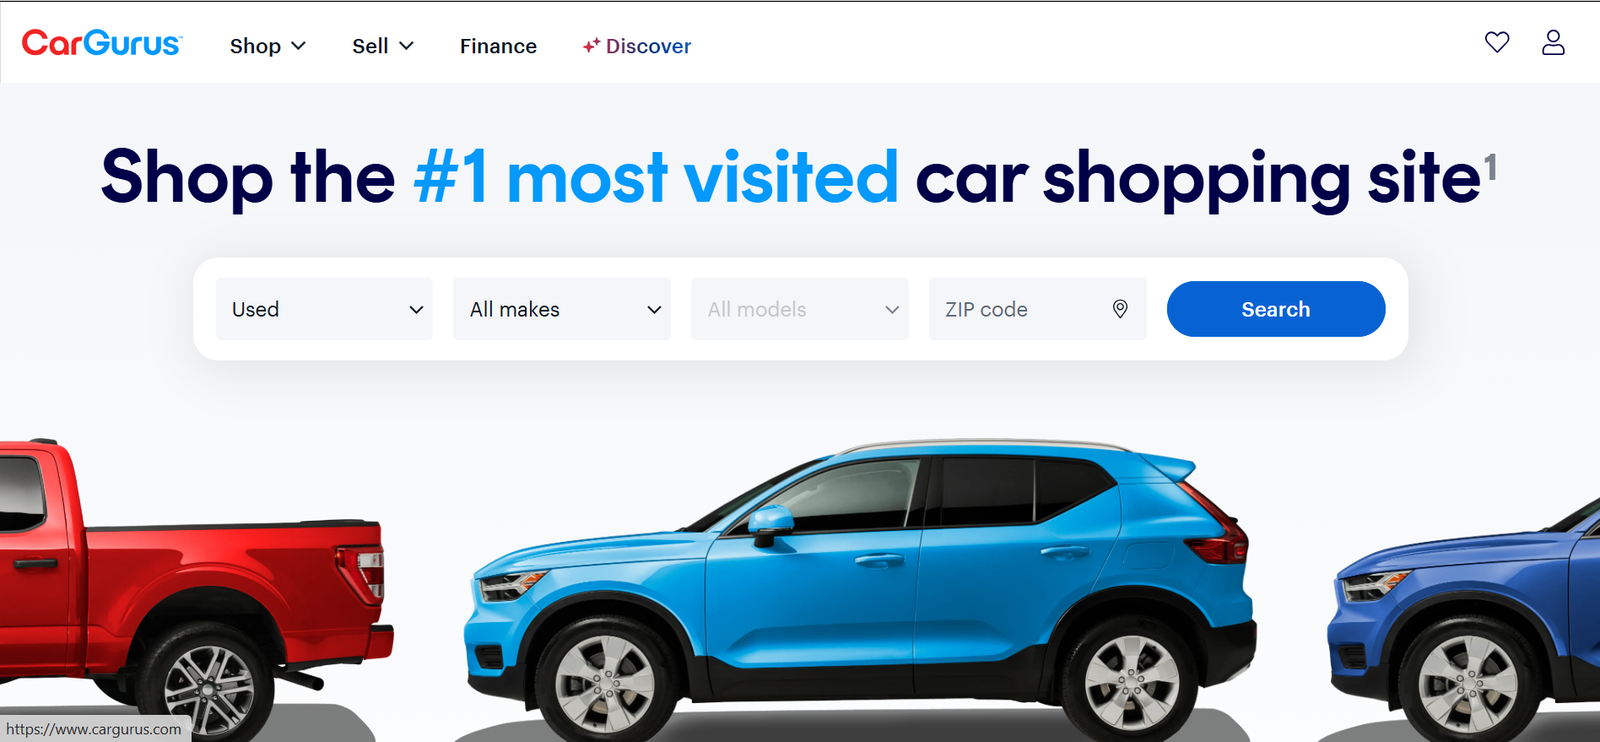This screenshot has height=742, width=1600.
Task: Click the Shop menu chevron arrow
Action: click(x=298, y=46)
